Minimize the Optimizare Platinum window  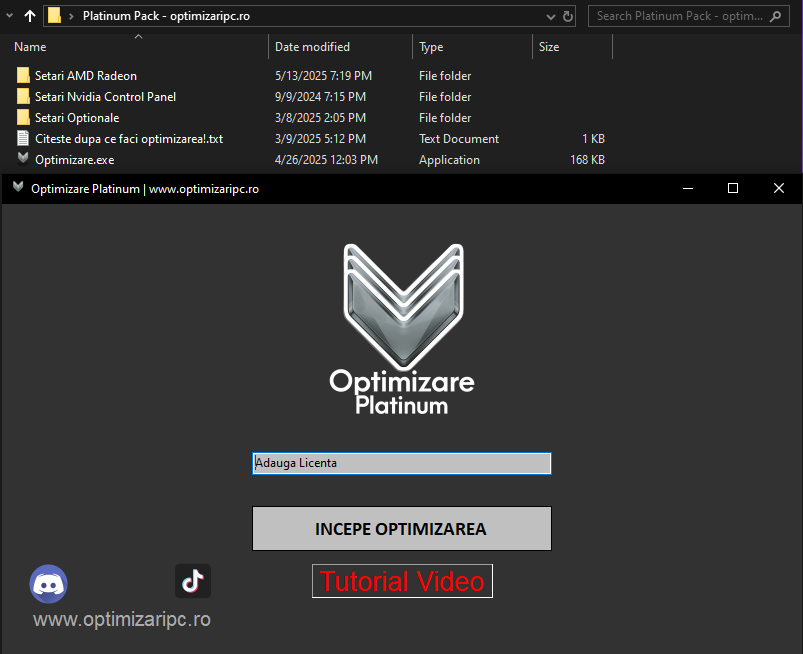[x=688, y=188]
